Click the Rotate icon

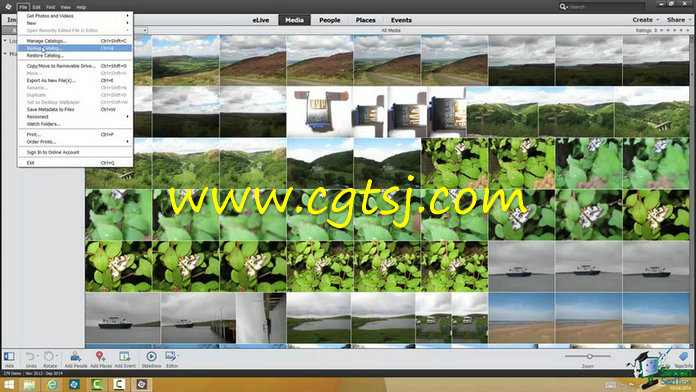click(49, 356)
